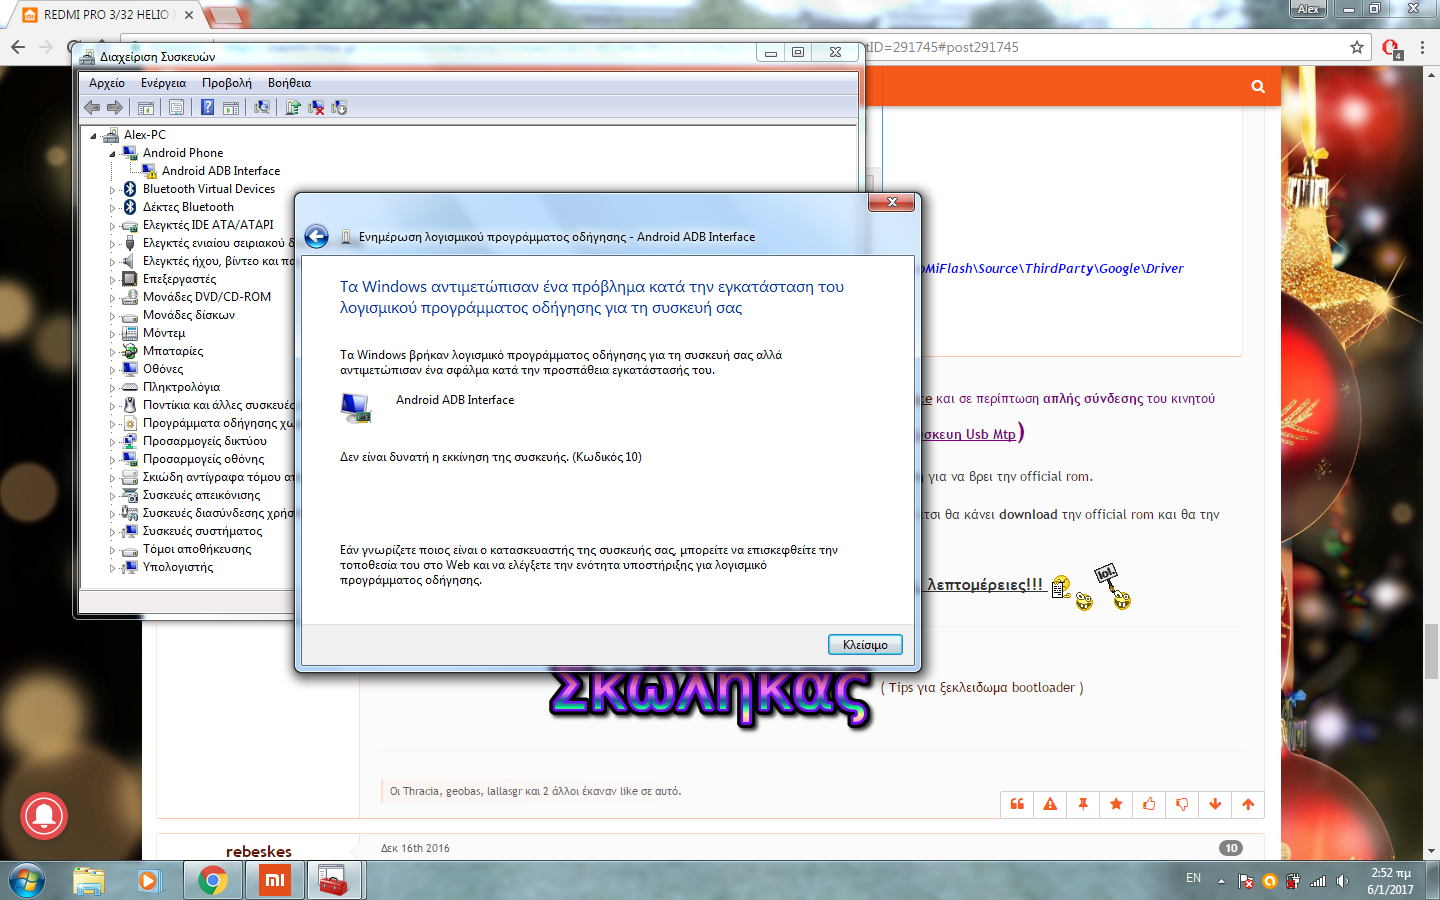This screenshot has height=900, width=1440.
Task: Click show/hide console tree toolbar icon
Action: tap(146, 107)
